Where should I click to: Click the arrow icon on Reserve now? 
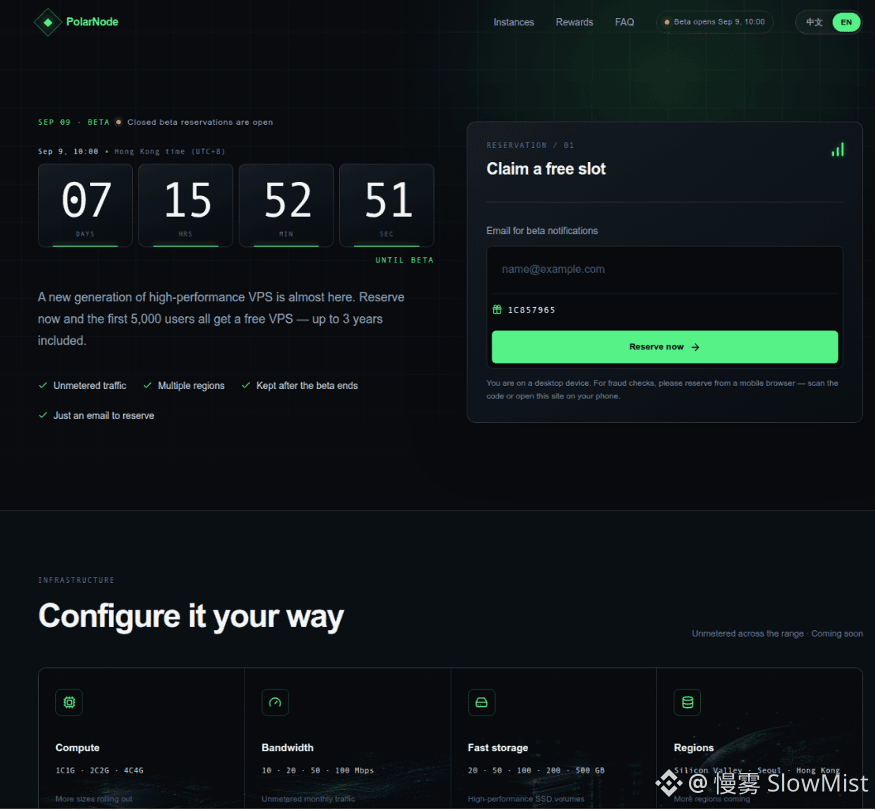coord(695,347)
